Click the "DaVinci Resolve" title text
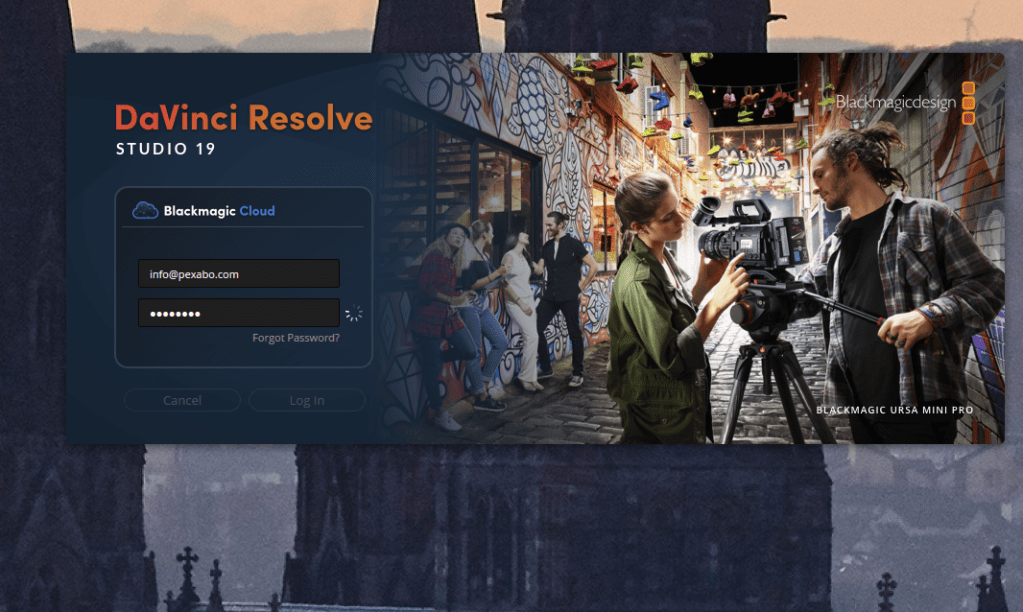The width and height of the screenshot is (1023, 612). tap(244, 118)
